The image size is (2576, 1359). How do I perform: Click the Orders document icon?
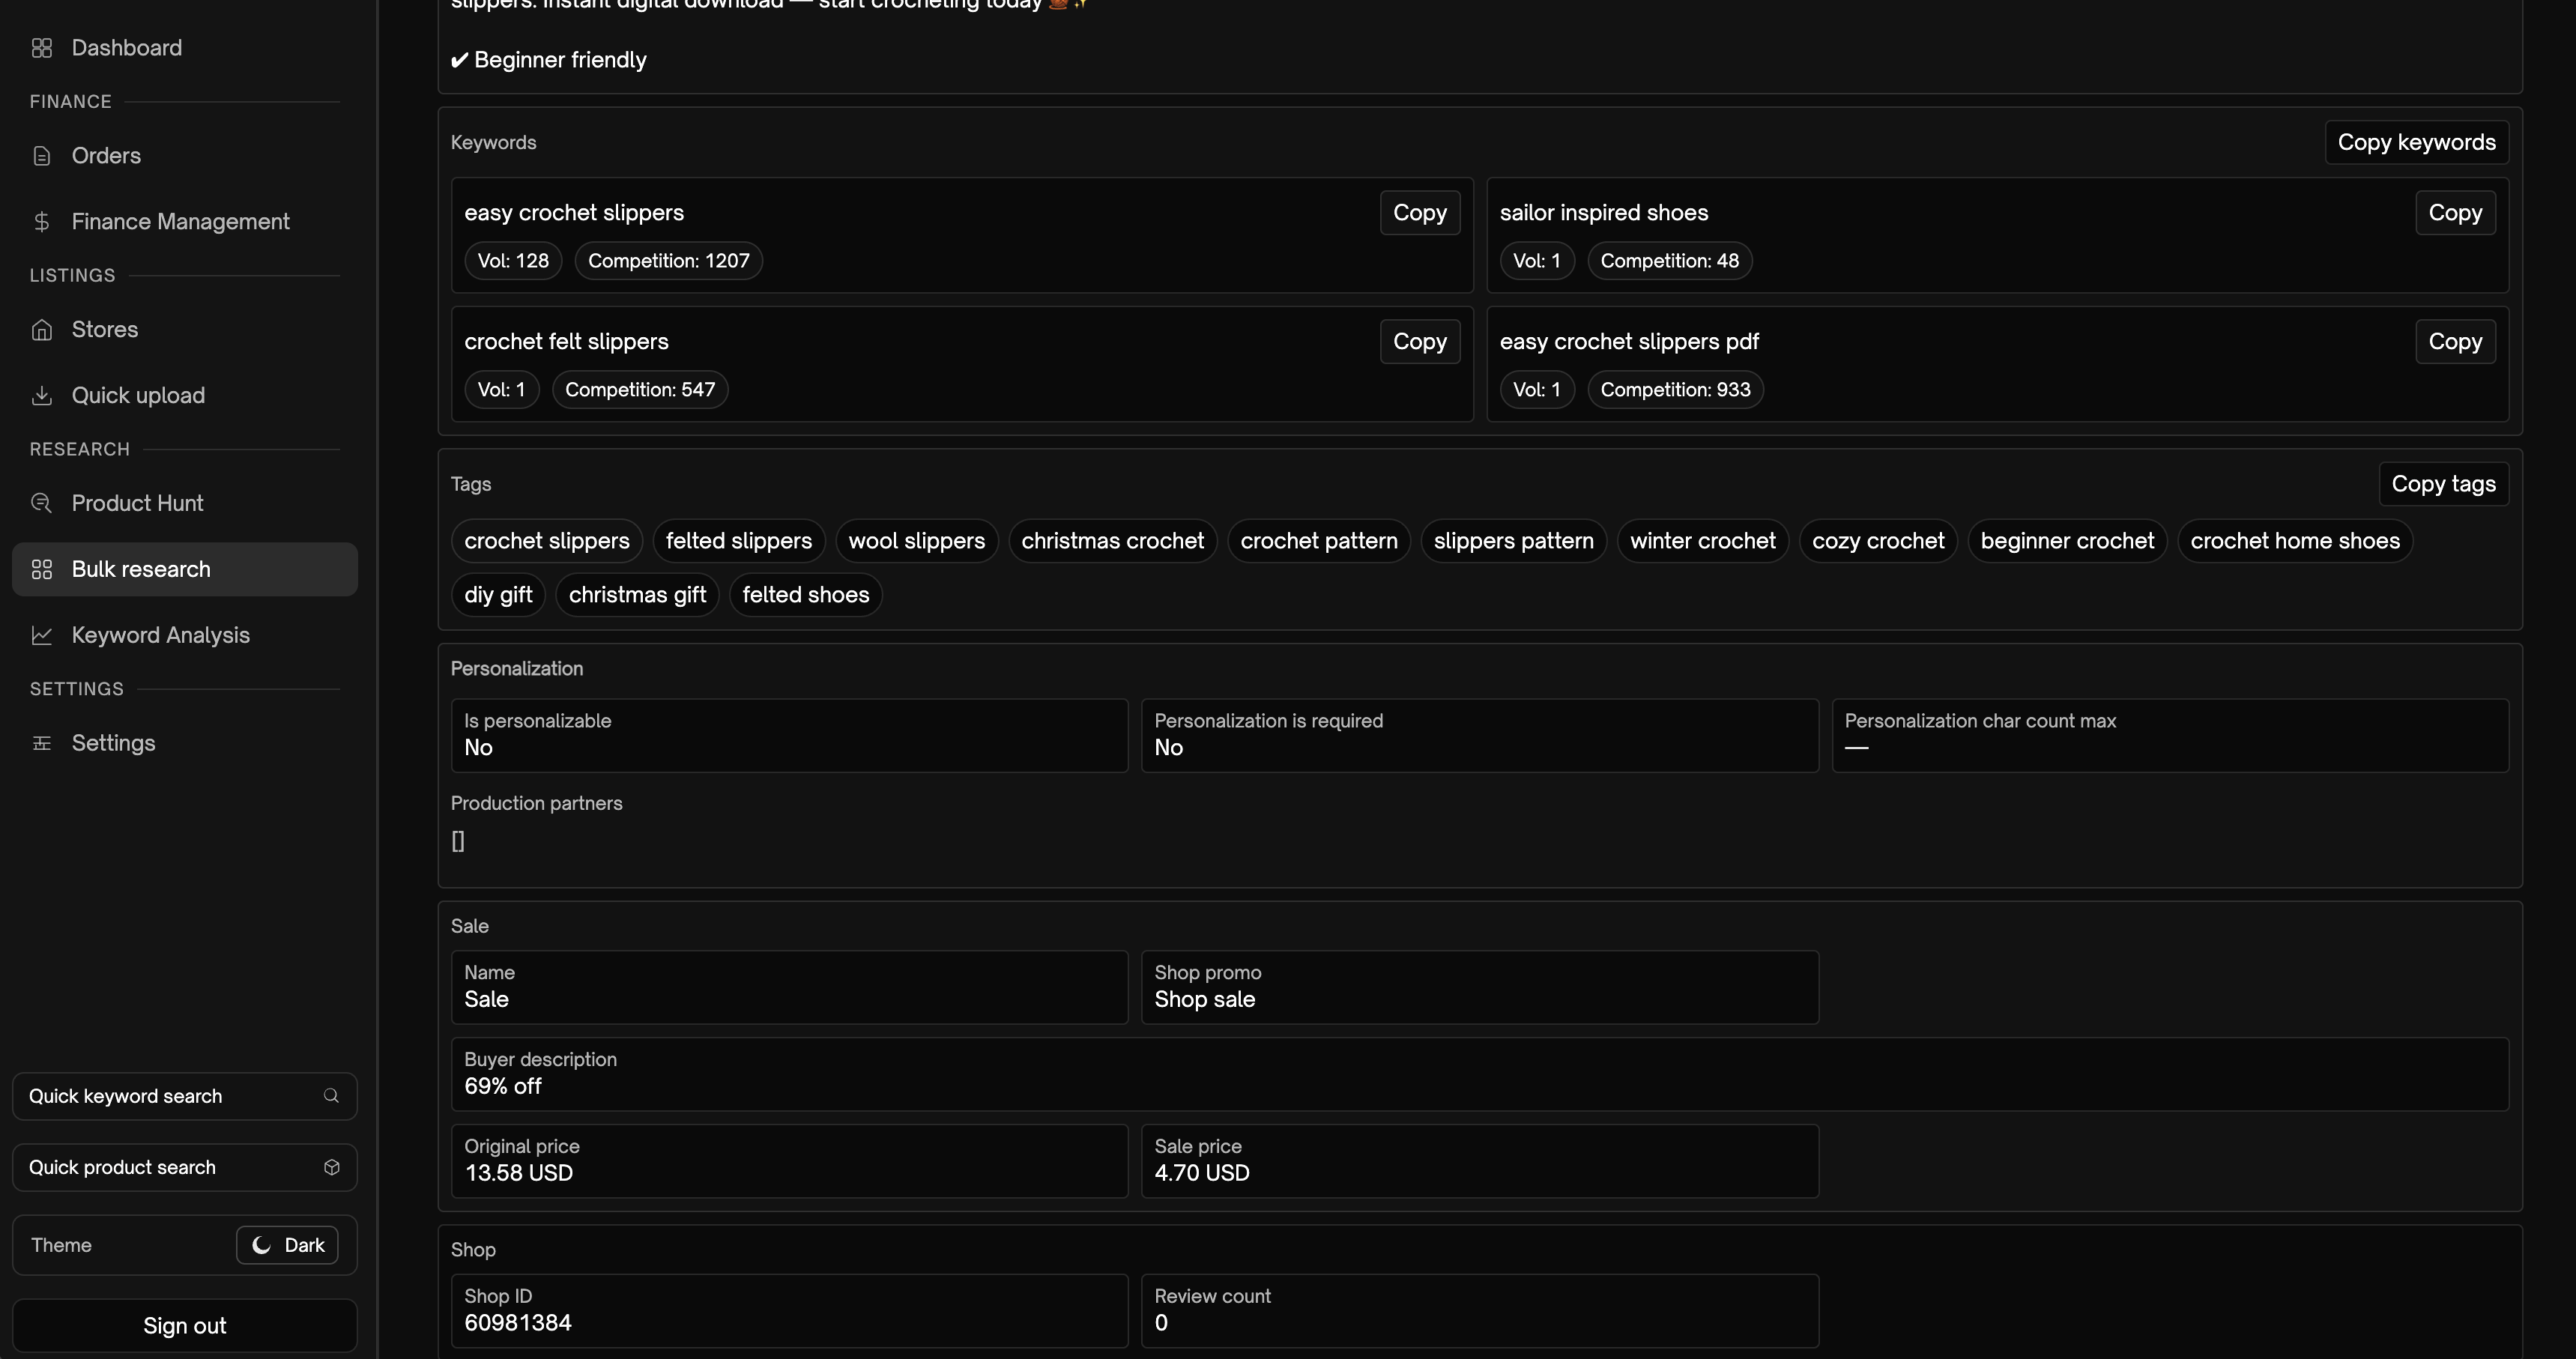click(42, 155)
